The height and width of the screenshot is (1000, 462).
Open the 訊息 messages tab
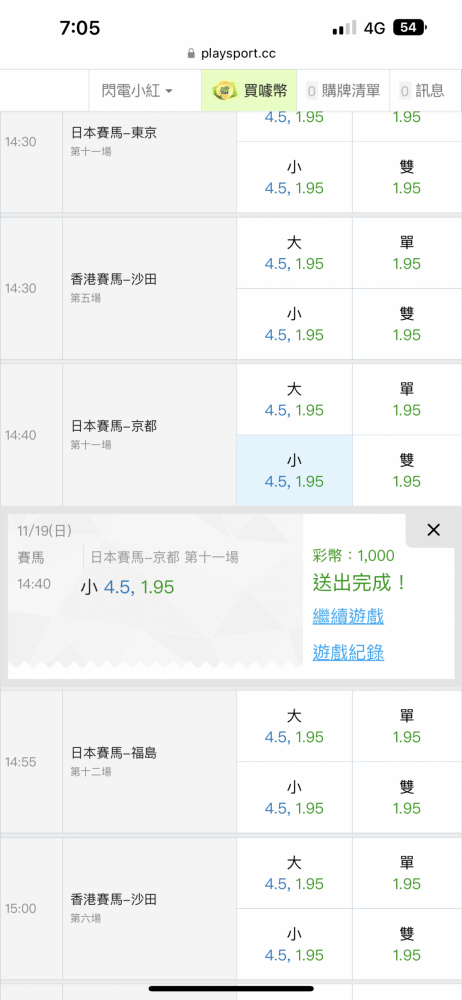point(422,91)
